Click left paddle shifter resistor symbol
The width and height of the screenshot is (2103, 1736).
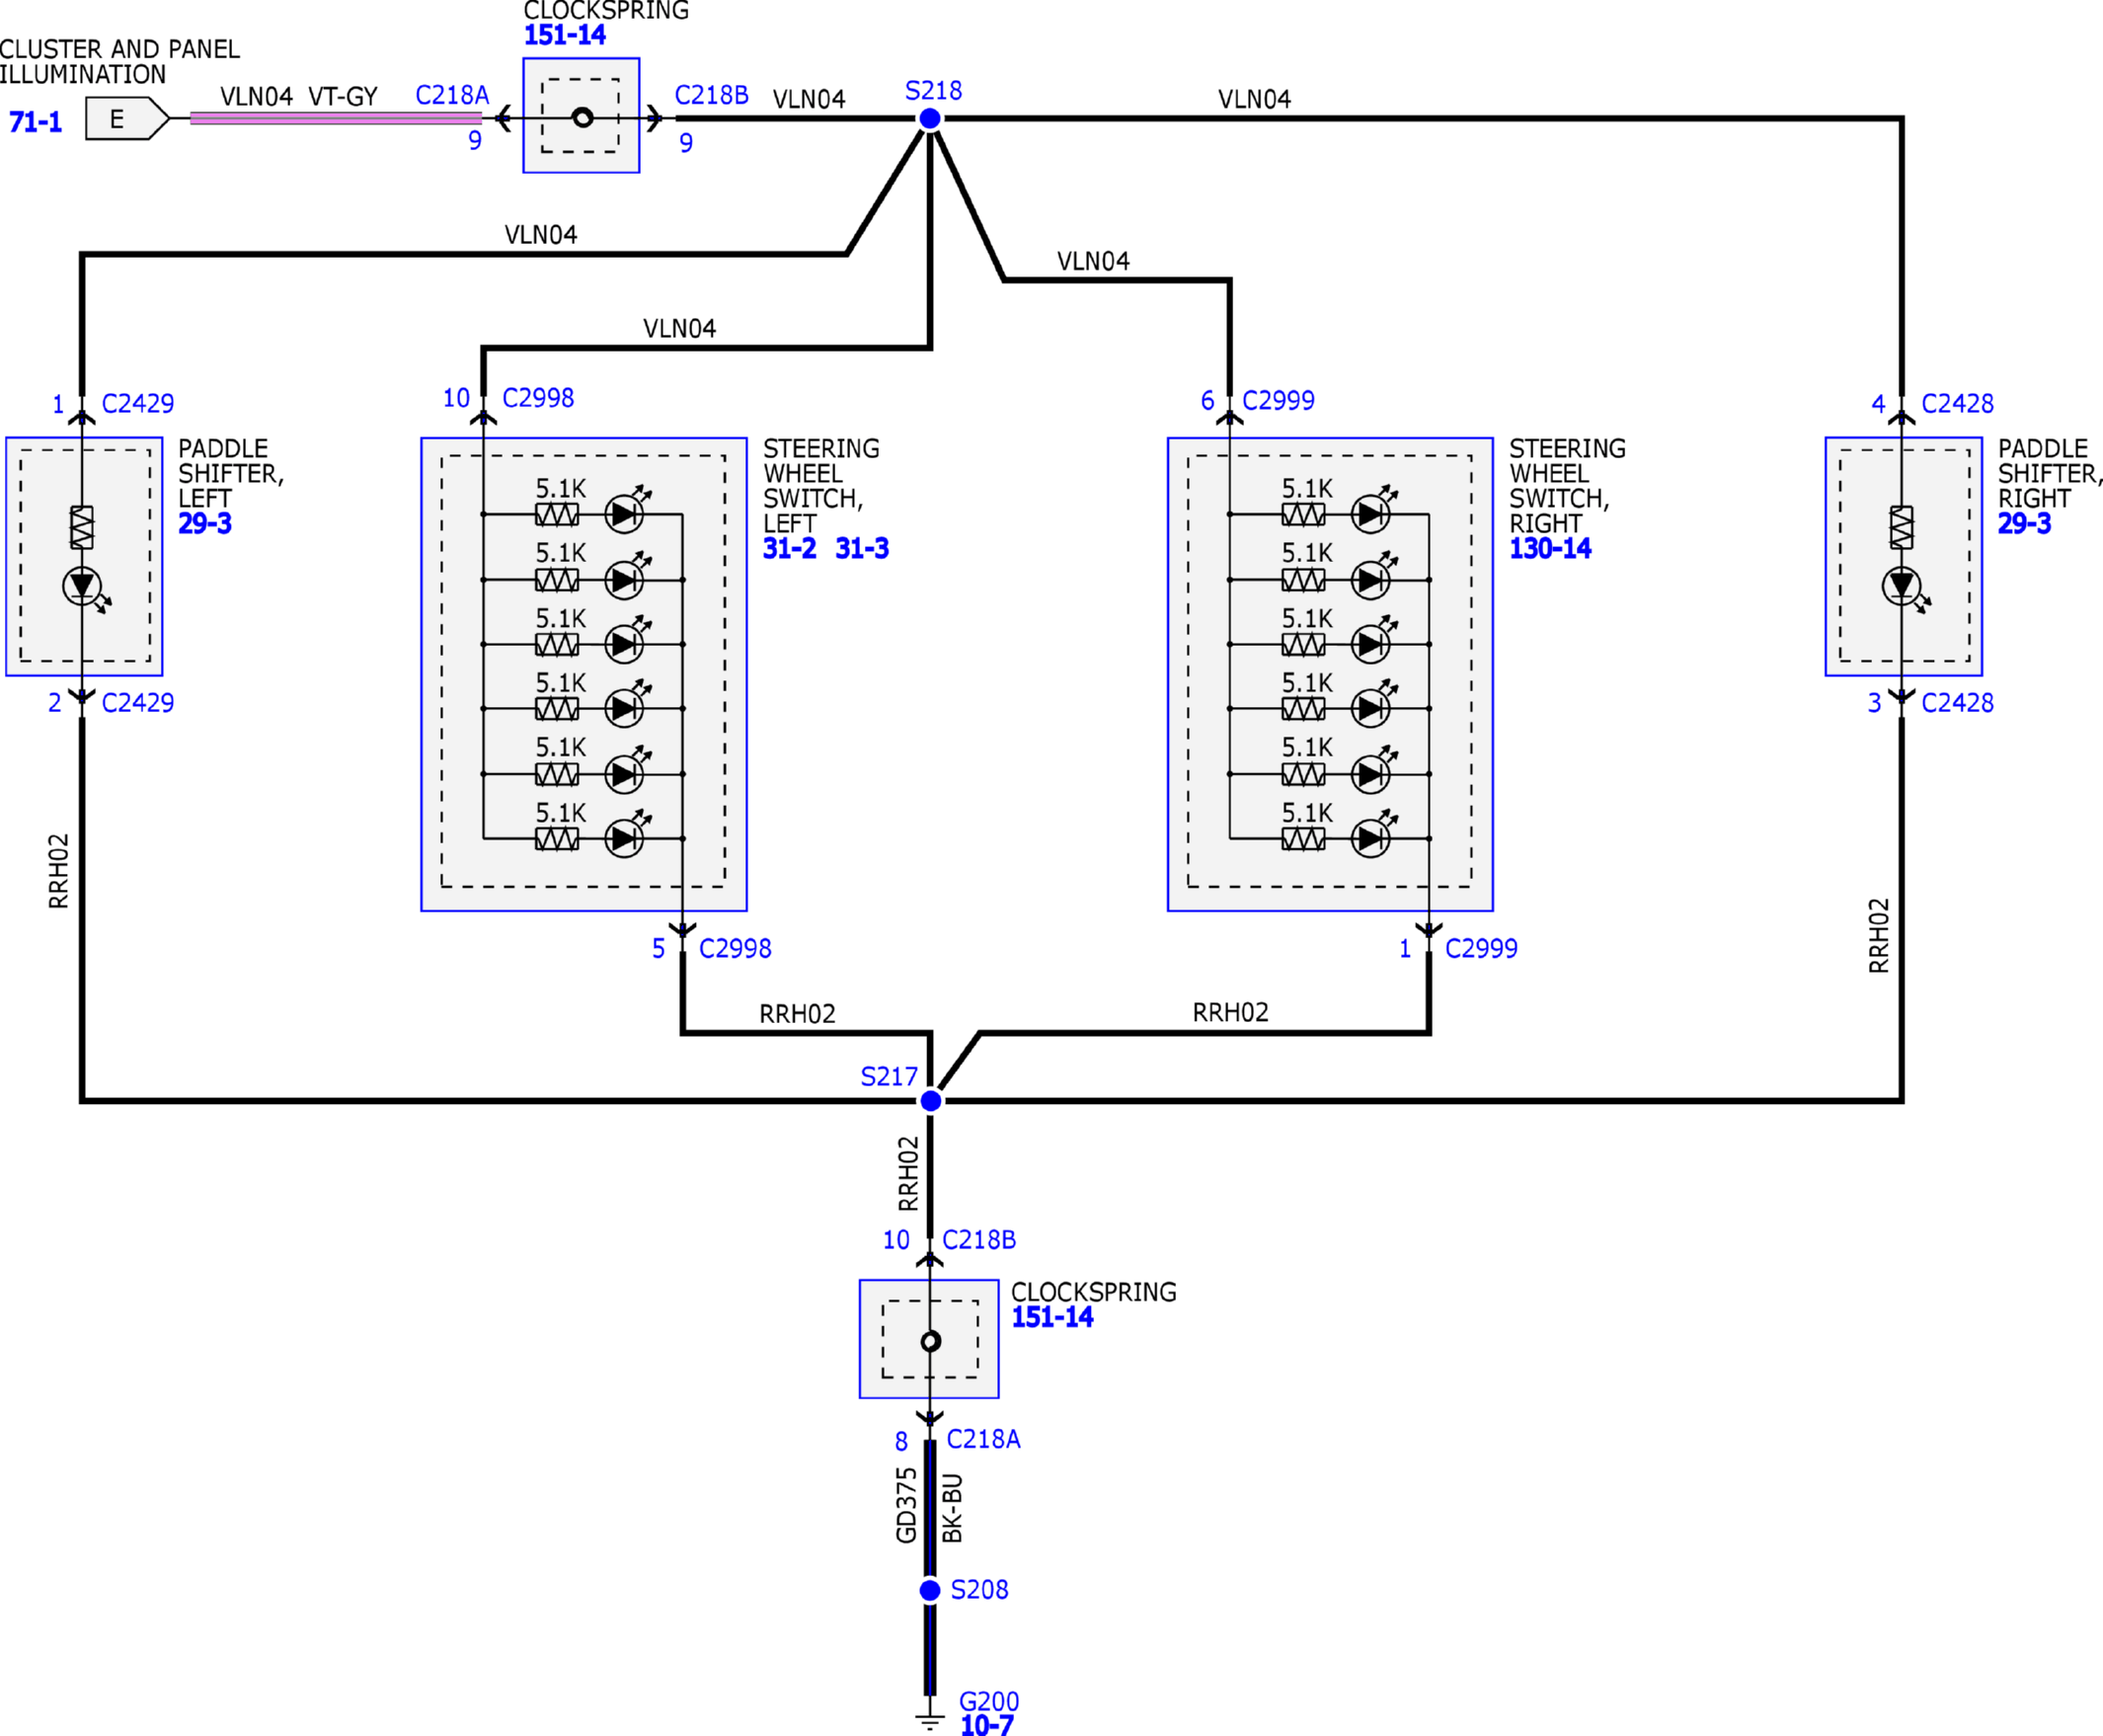[x=82, y=527]
